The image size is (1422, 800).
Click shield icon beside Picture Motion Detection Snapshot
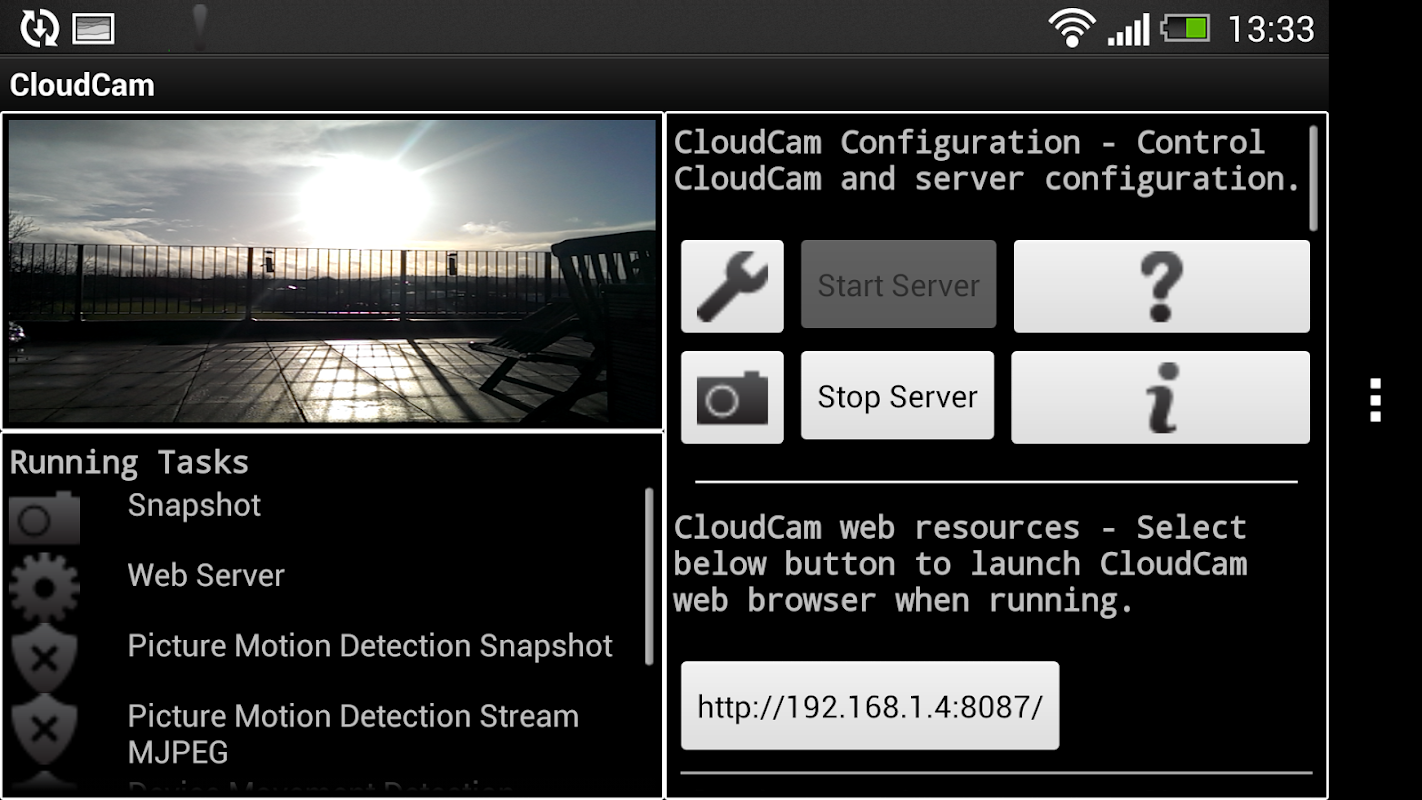click(x=44, y=657)
